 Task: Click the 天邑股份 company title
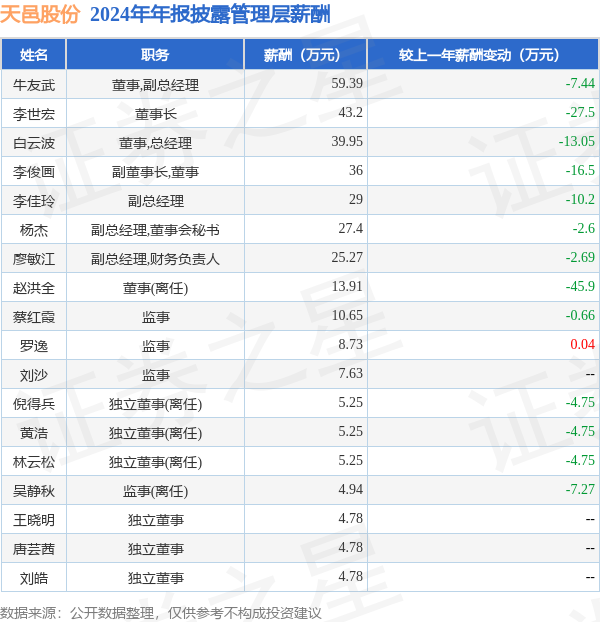coord(40,14)
